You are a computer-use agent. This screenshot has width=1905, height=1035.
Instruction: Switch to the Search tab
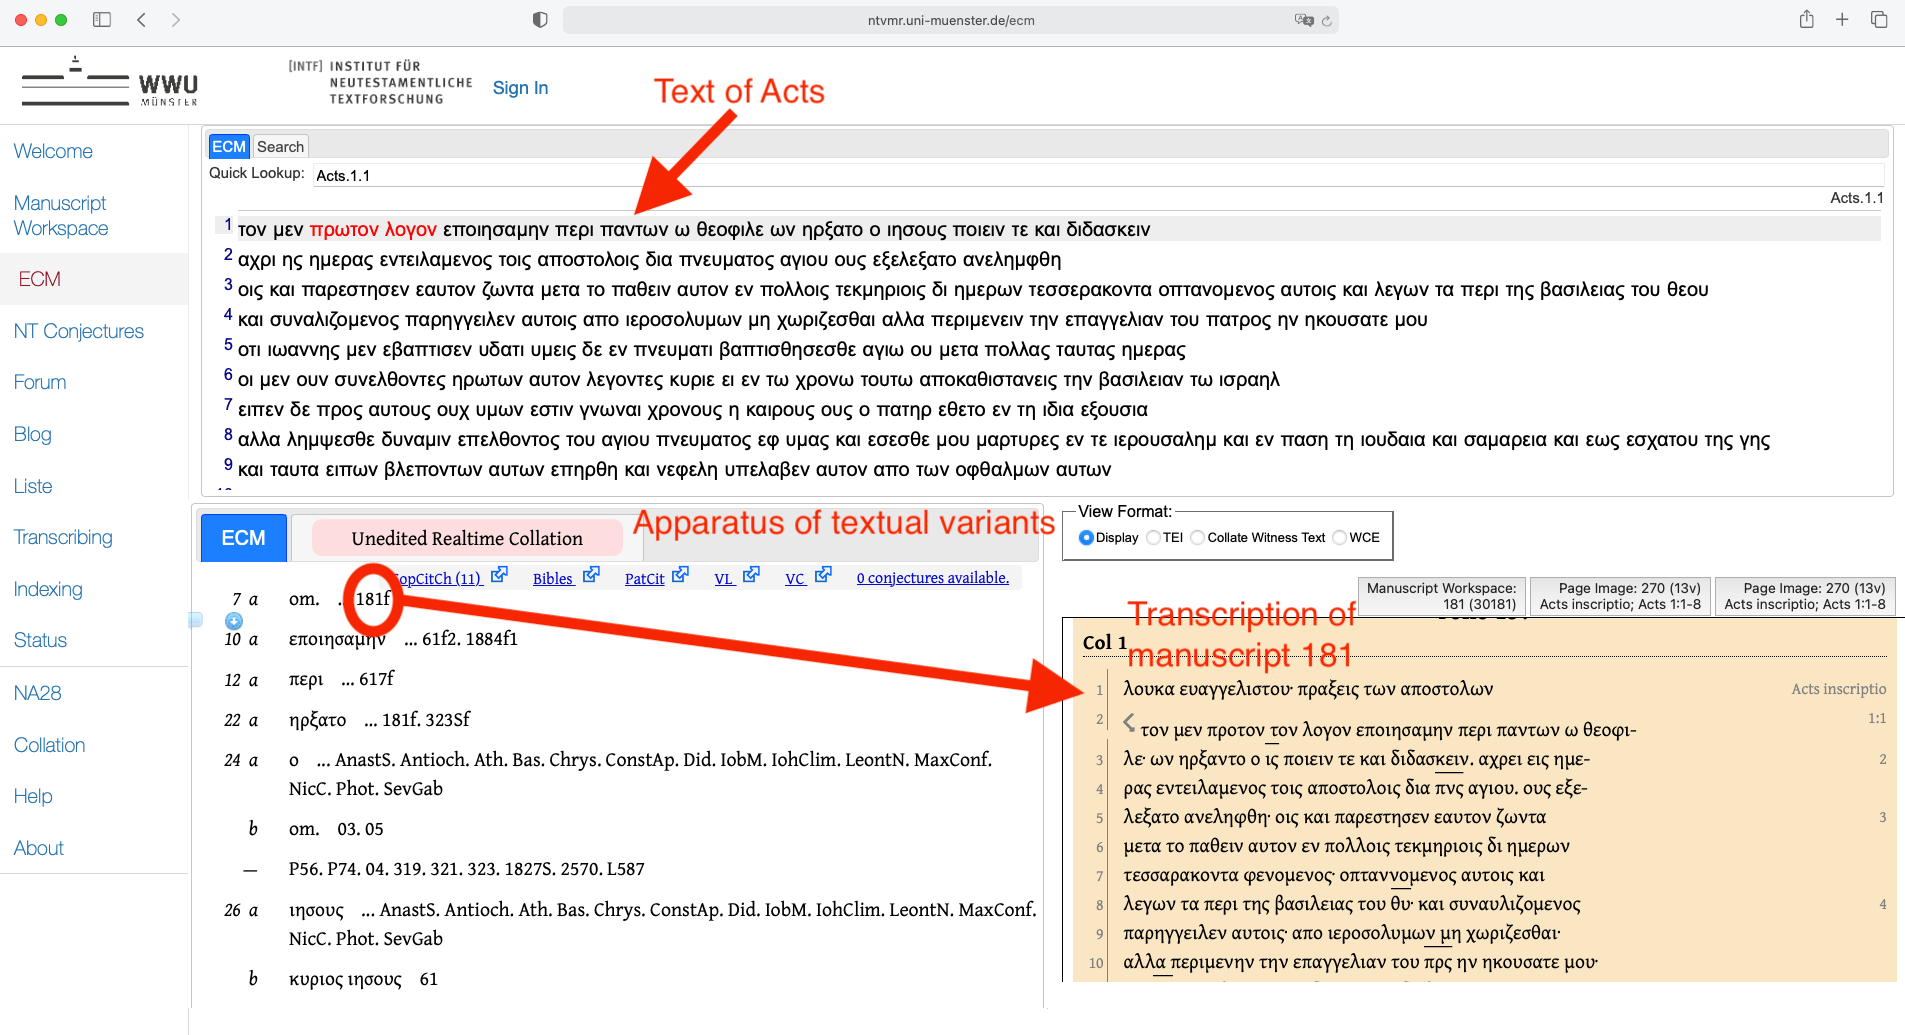(280, 147)
